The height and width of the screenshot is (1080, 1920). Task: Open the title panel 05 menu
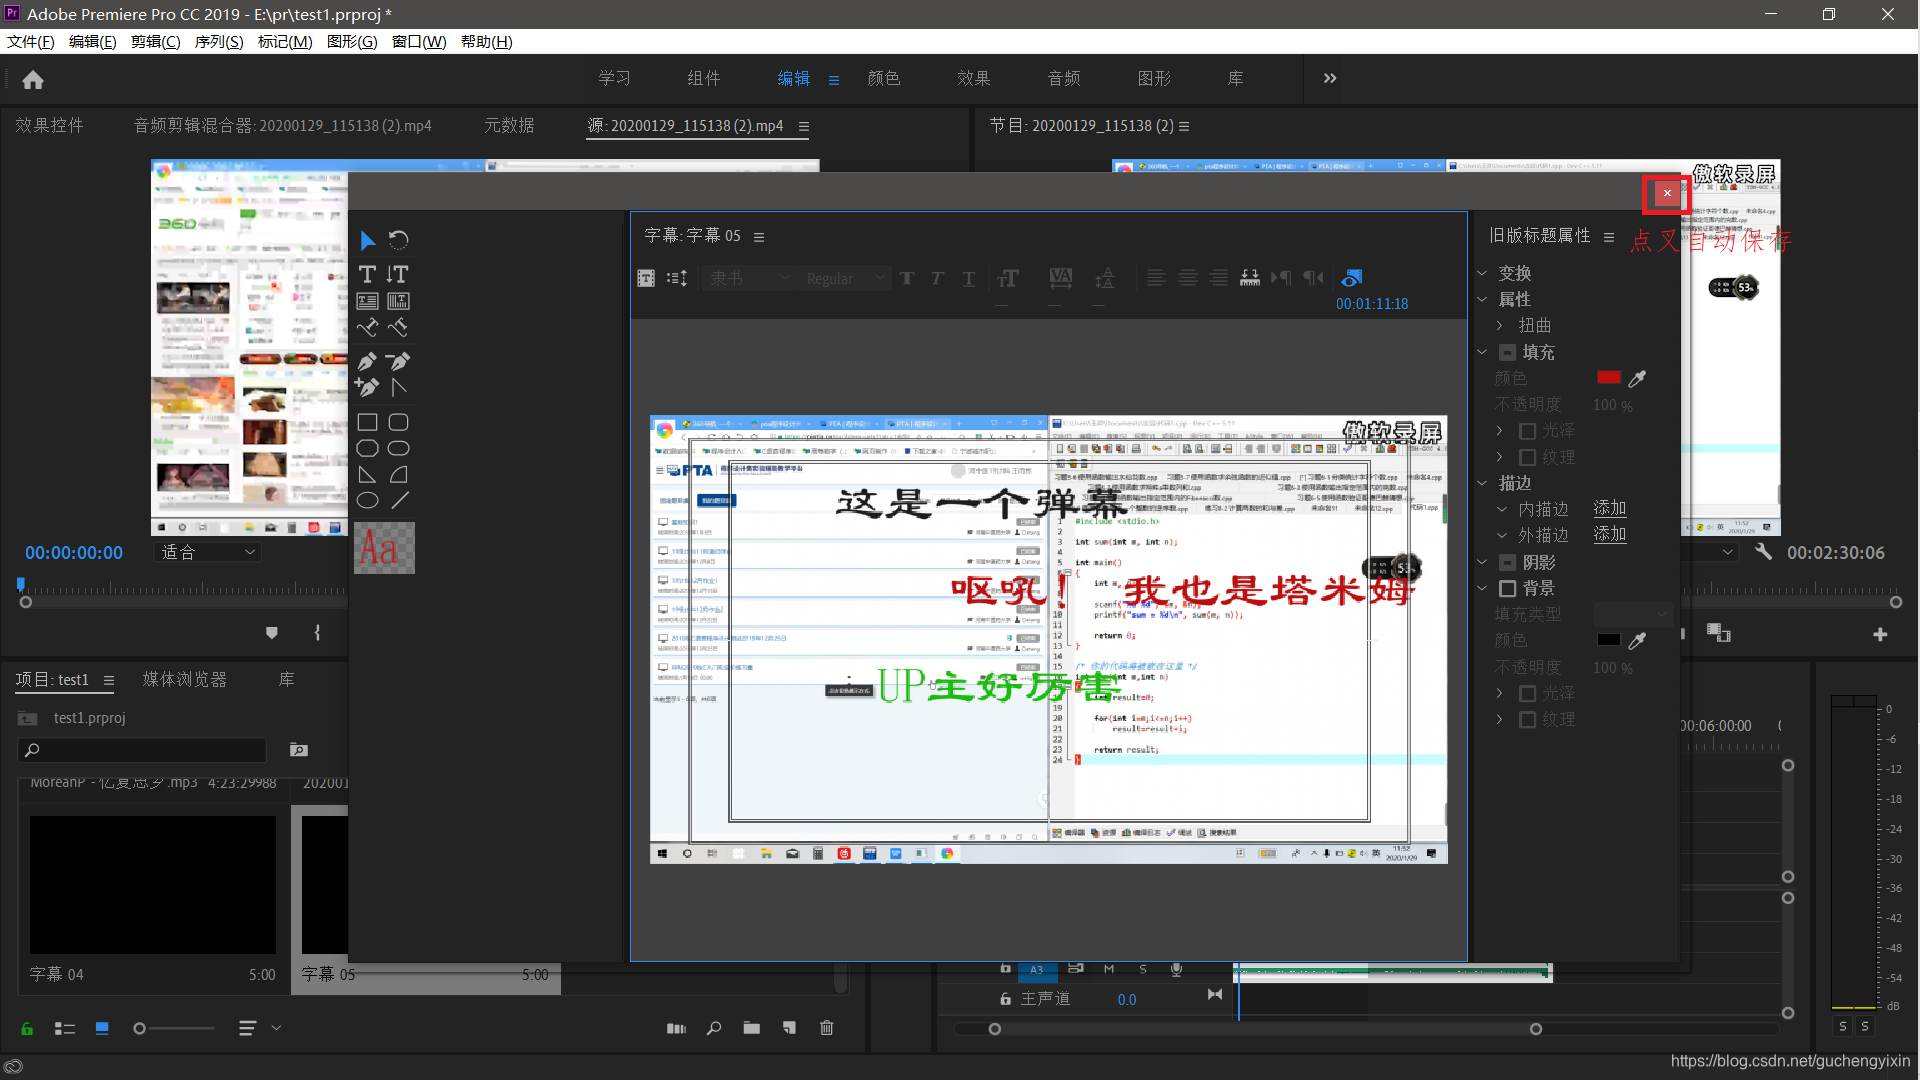click(759, 237)
